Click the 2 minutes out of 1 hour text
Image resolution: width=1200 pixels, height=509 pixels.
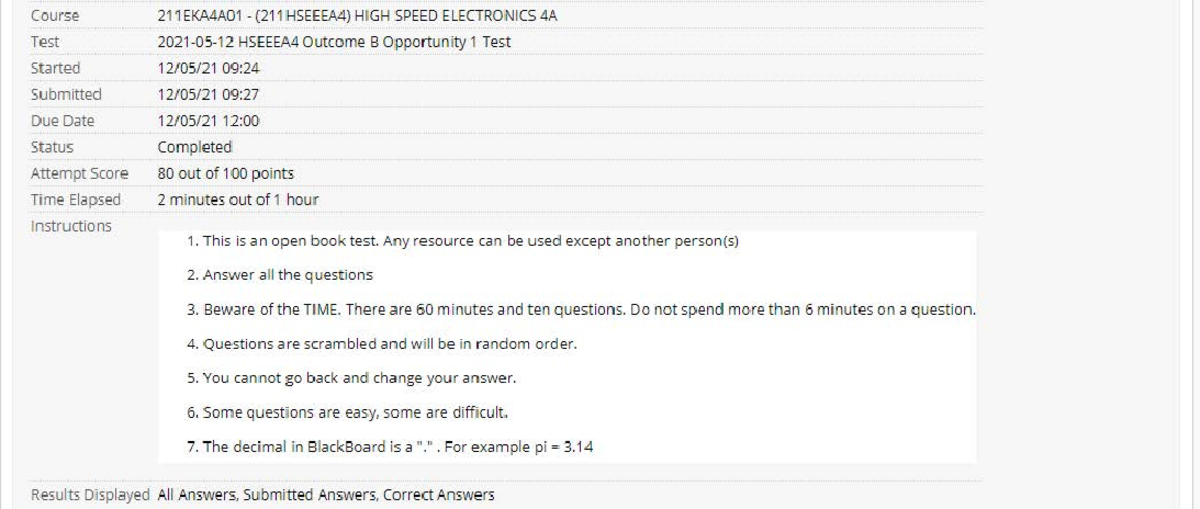tap(238, 199)
